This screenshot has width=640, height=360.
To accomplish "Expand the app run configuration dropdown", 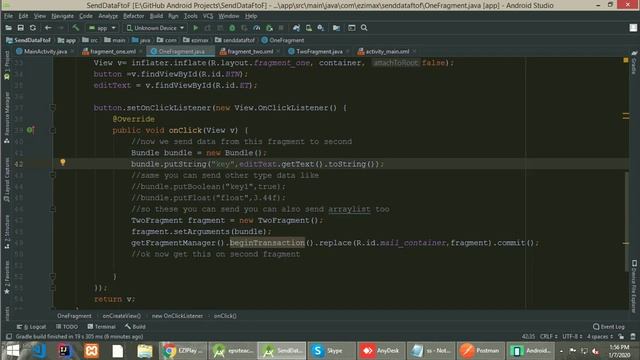I will 102,28.
